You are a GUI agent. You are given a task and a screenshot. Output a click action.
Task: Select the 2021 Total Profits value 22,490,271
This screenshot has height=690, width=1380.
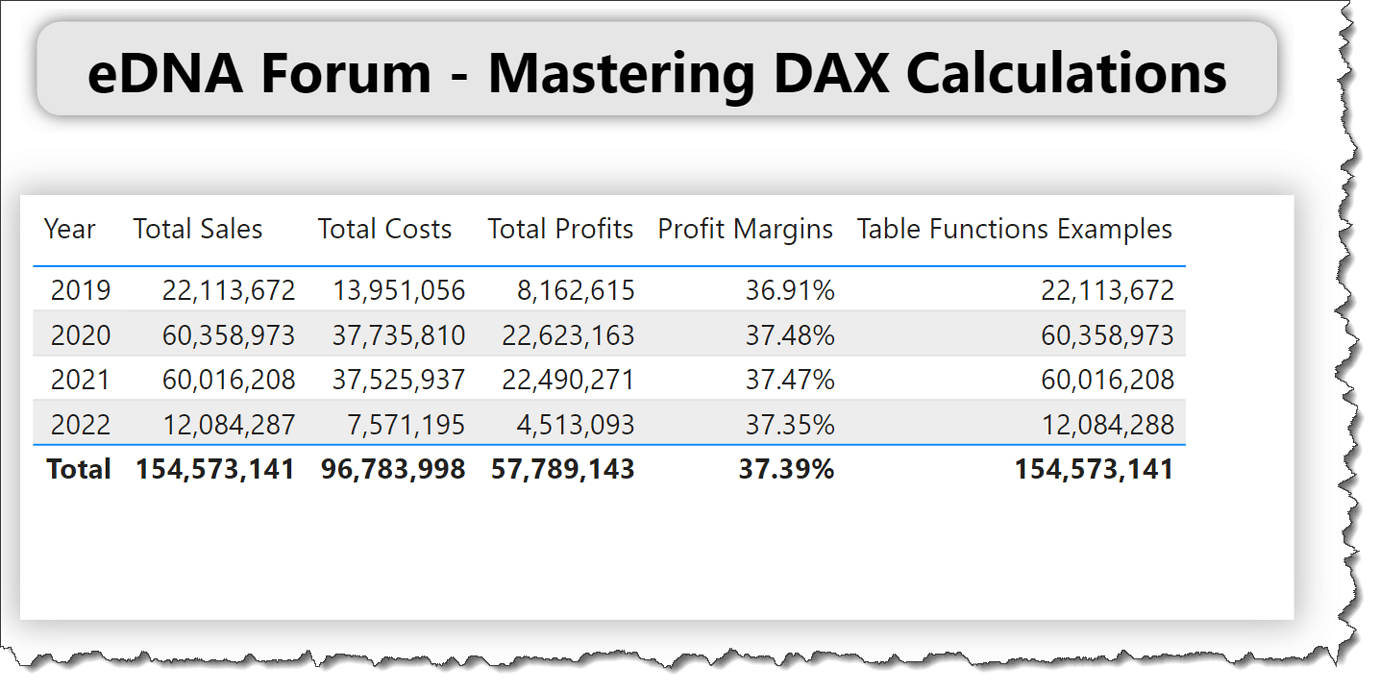(570, 379)
